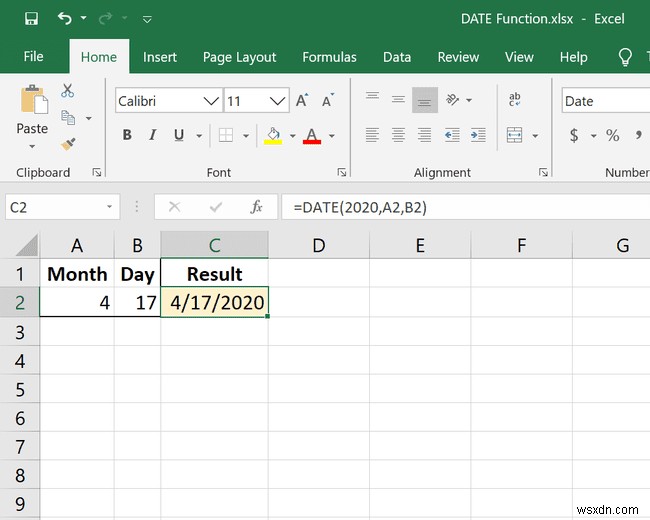
Task: Toggle Underline formatting
Action: click(x=179, y=135)
